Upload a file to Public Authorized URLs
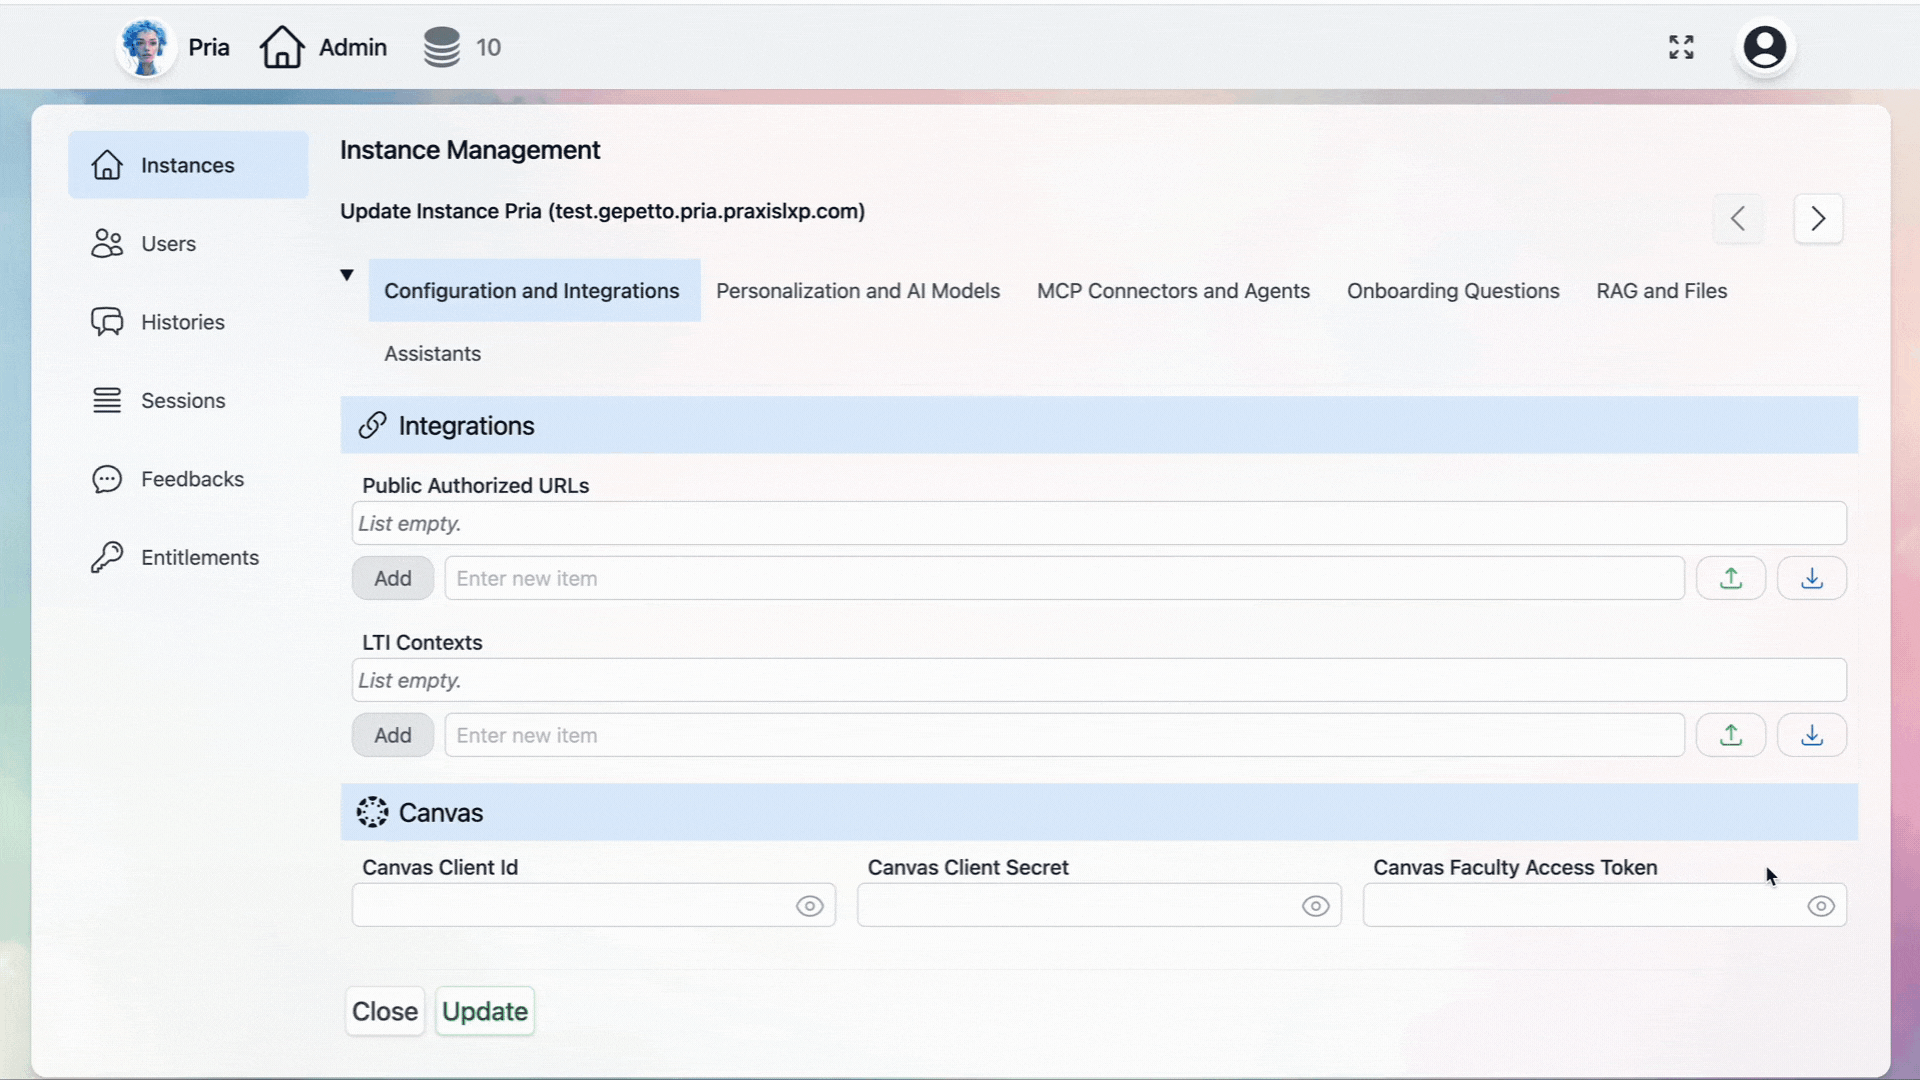The height and width of the screenshot is (1080, 1920). [x=1730, y=577]
